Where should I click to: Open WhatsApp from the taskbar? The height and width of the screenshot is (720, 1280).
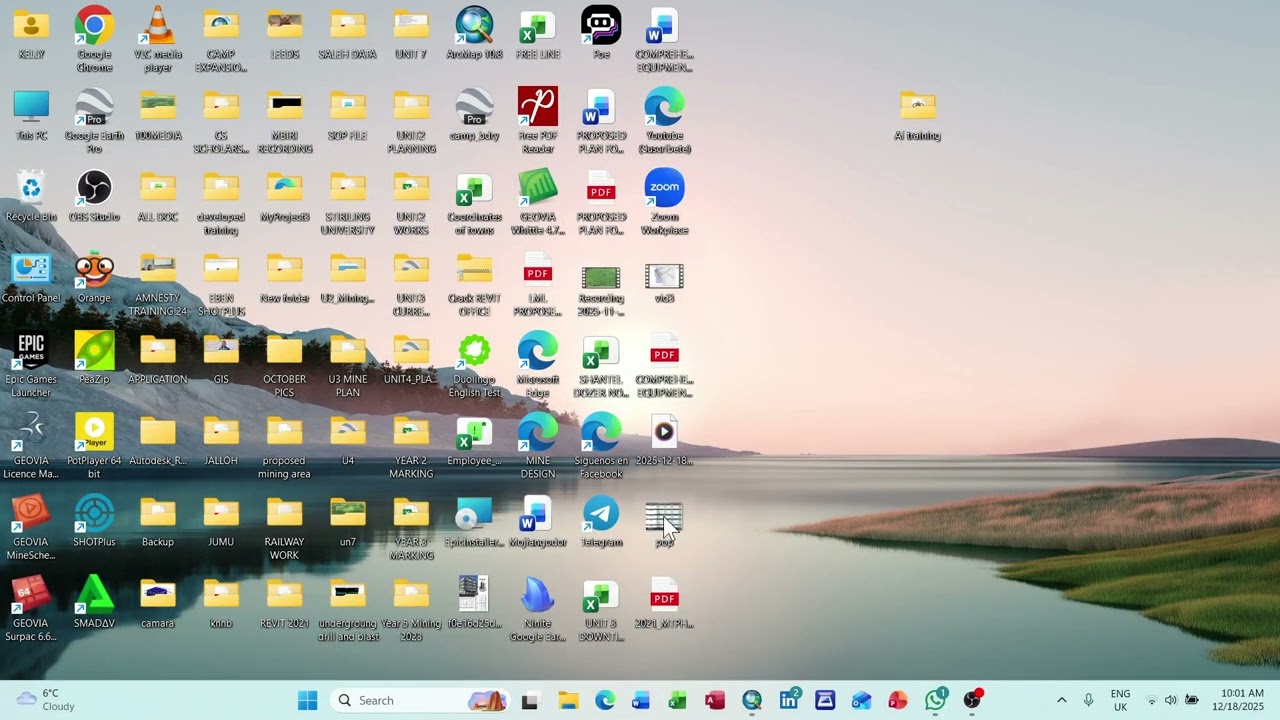point(935,700)
